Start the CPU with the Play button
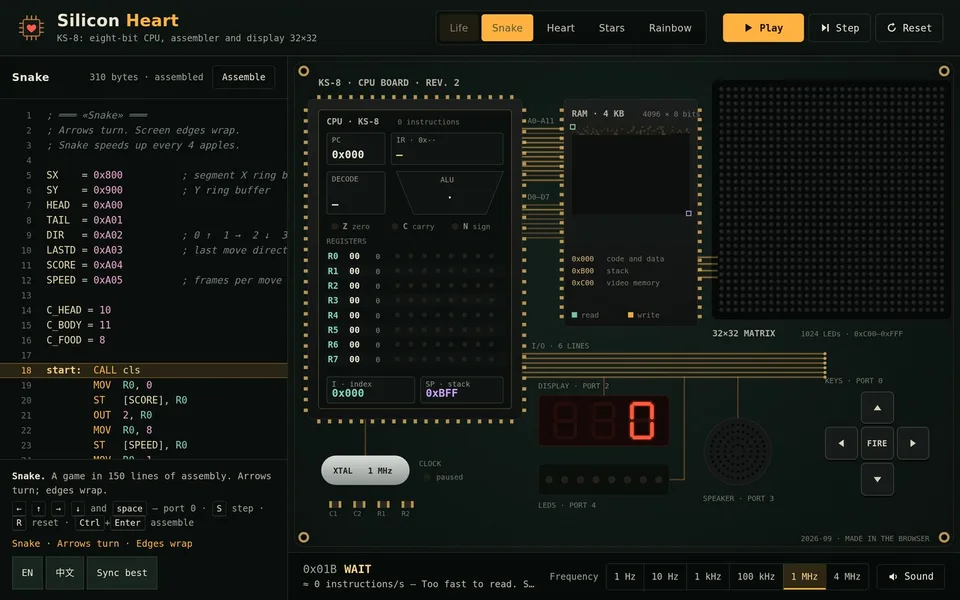960x600 pixels. point(763,28)
